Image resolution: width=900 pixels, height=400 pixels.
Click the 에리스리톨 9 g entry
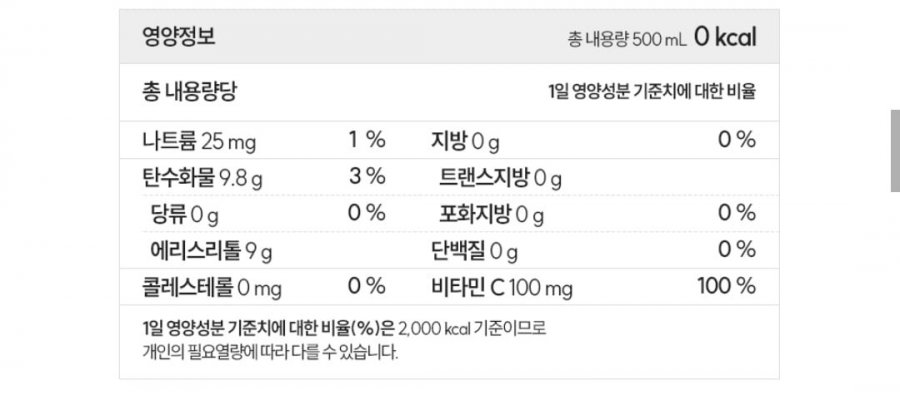pyautogui.click(x=210, y=250)
